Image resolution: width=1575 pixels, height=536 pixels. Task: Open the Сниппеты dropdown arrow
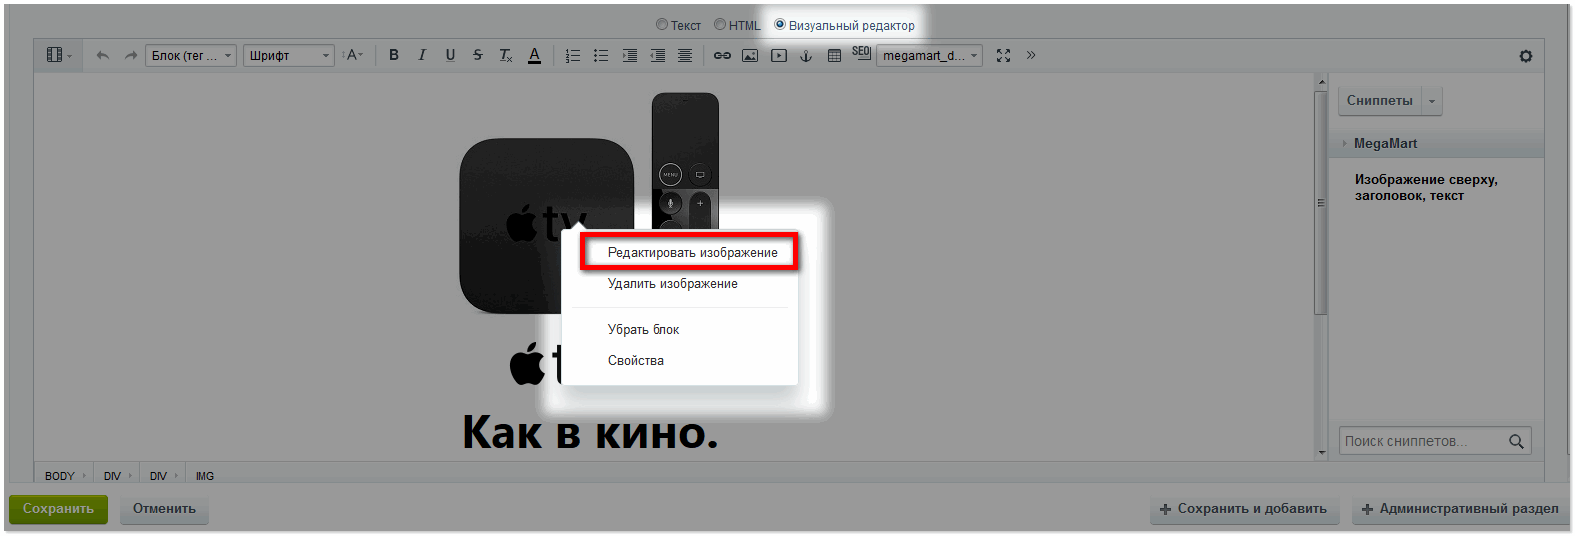pyautogui.click(x=1432, y=101)
